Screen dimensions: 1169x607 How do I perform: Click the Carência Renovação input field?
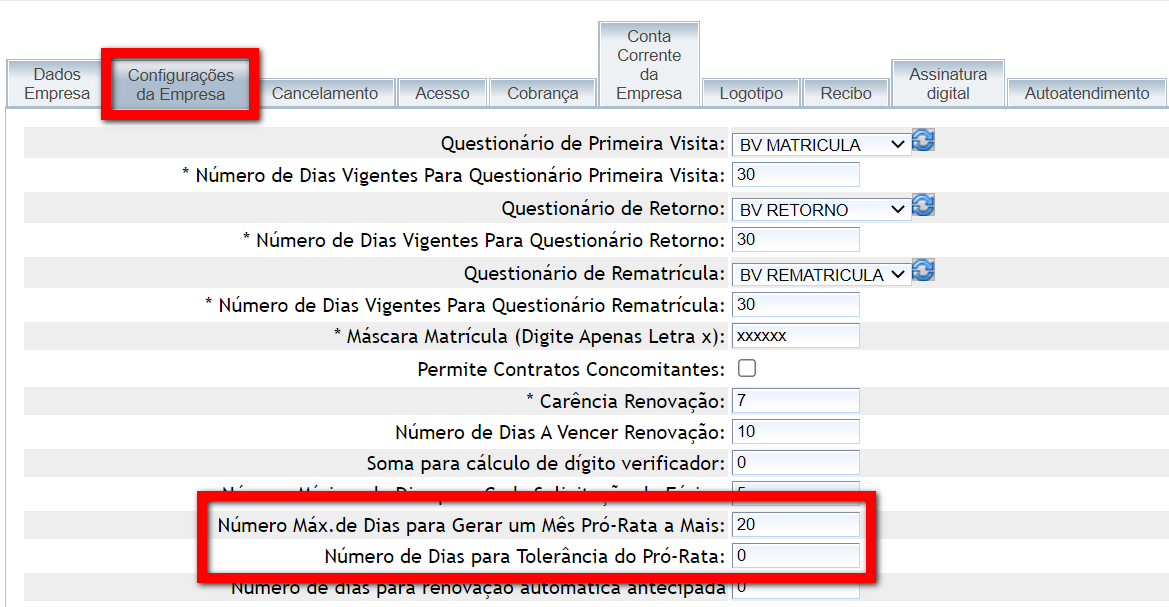[796, 401]
